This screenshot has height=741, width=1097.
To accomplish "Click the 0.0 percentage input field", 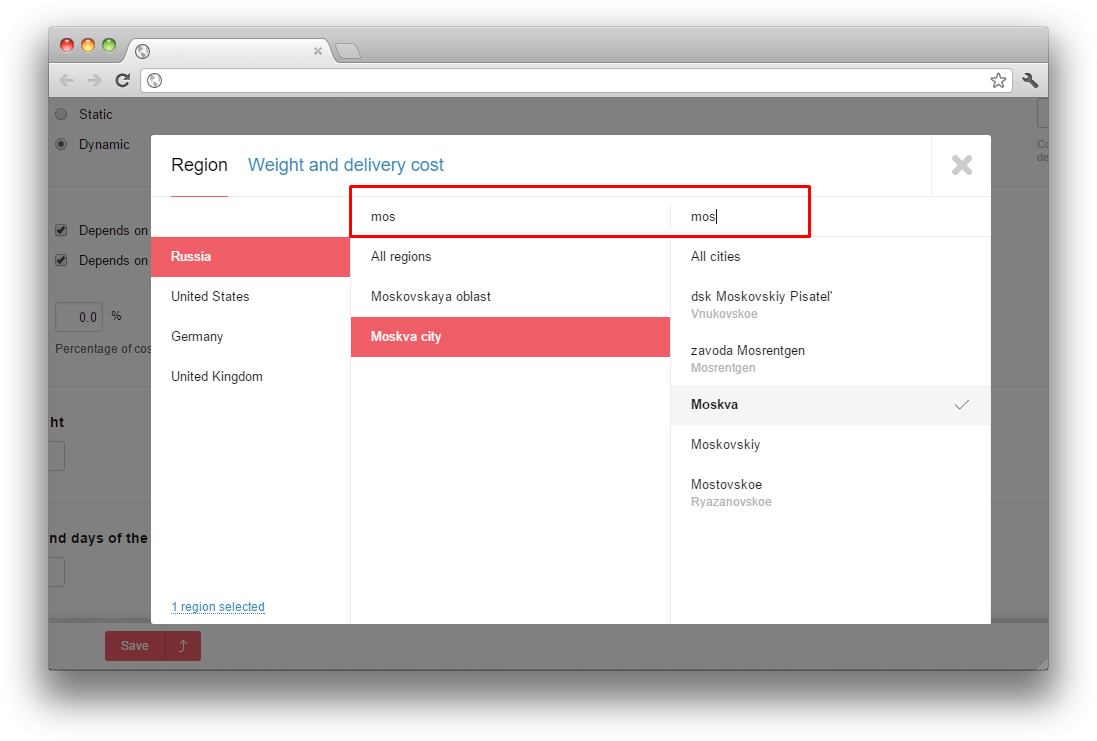I will point(79,317).
